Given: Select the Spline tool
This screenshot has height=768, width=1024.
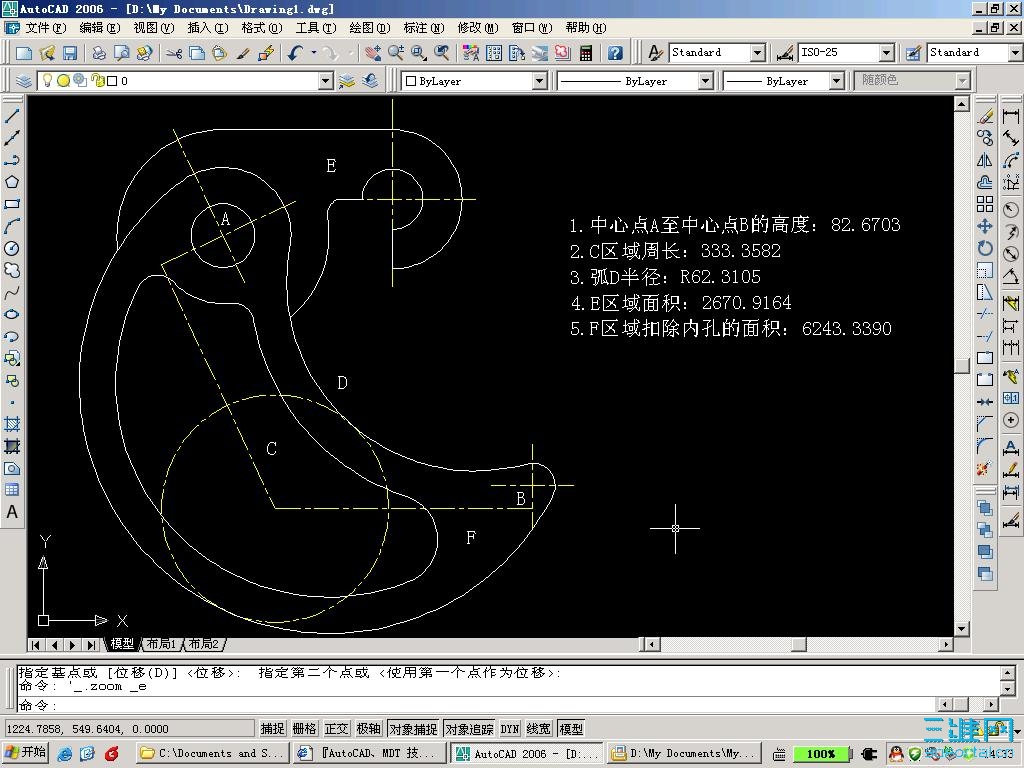Looking at the screenshot, I should click(x=12, y=293).
